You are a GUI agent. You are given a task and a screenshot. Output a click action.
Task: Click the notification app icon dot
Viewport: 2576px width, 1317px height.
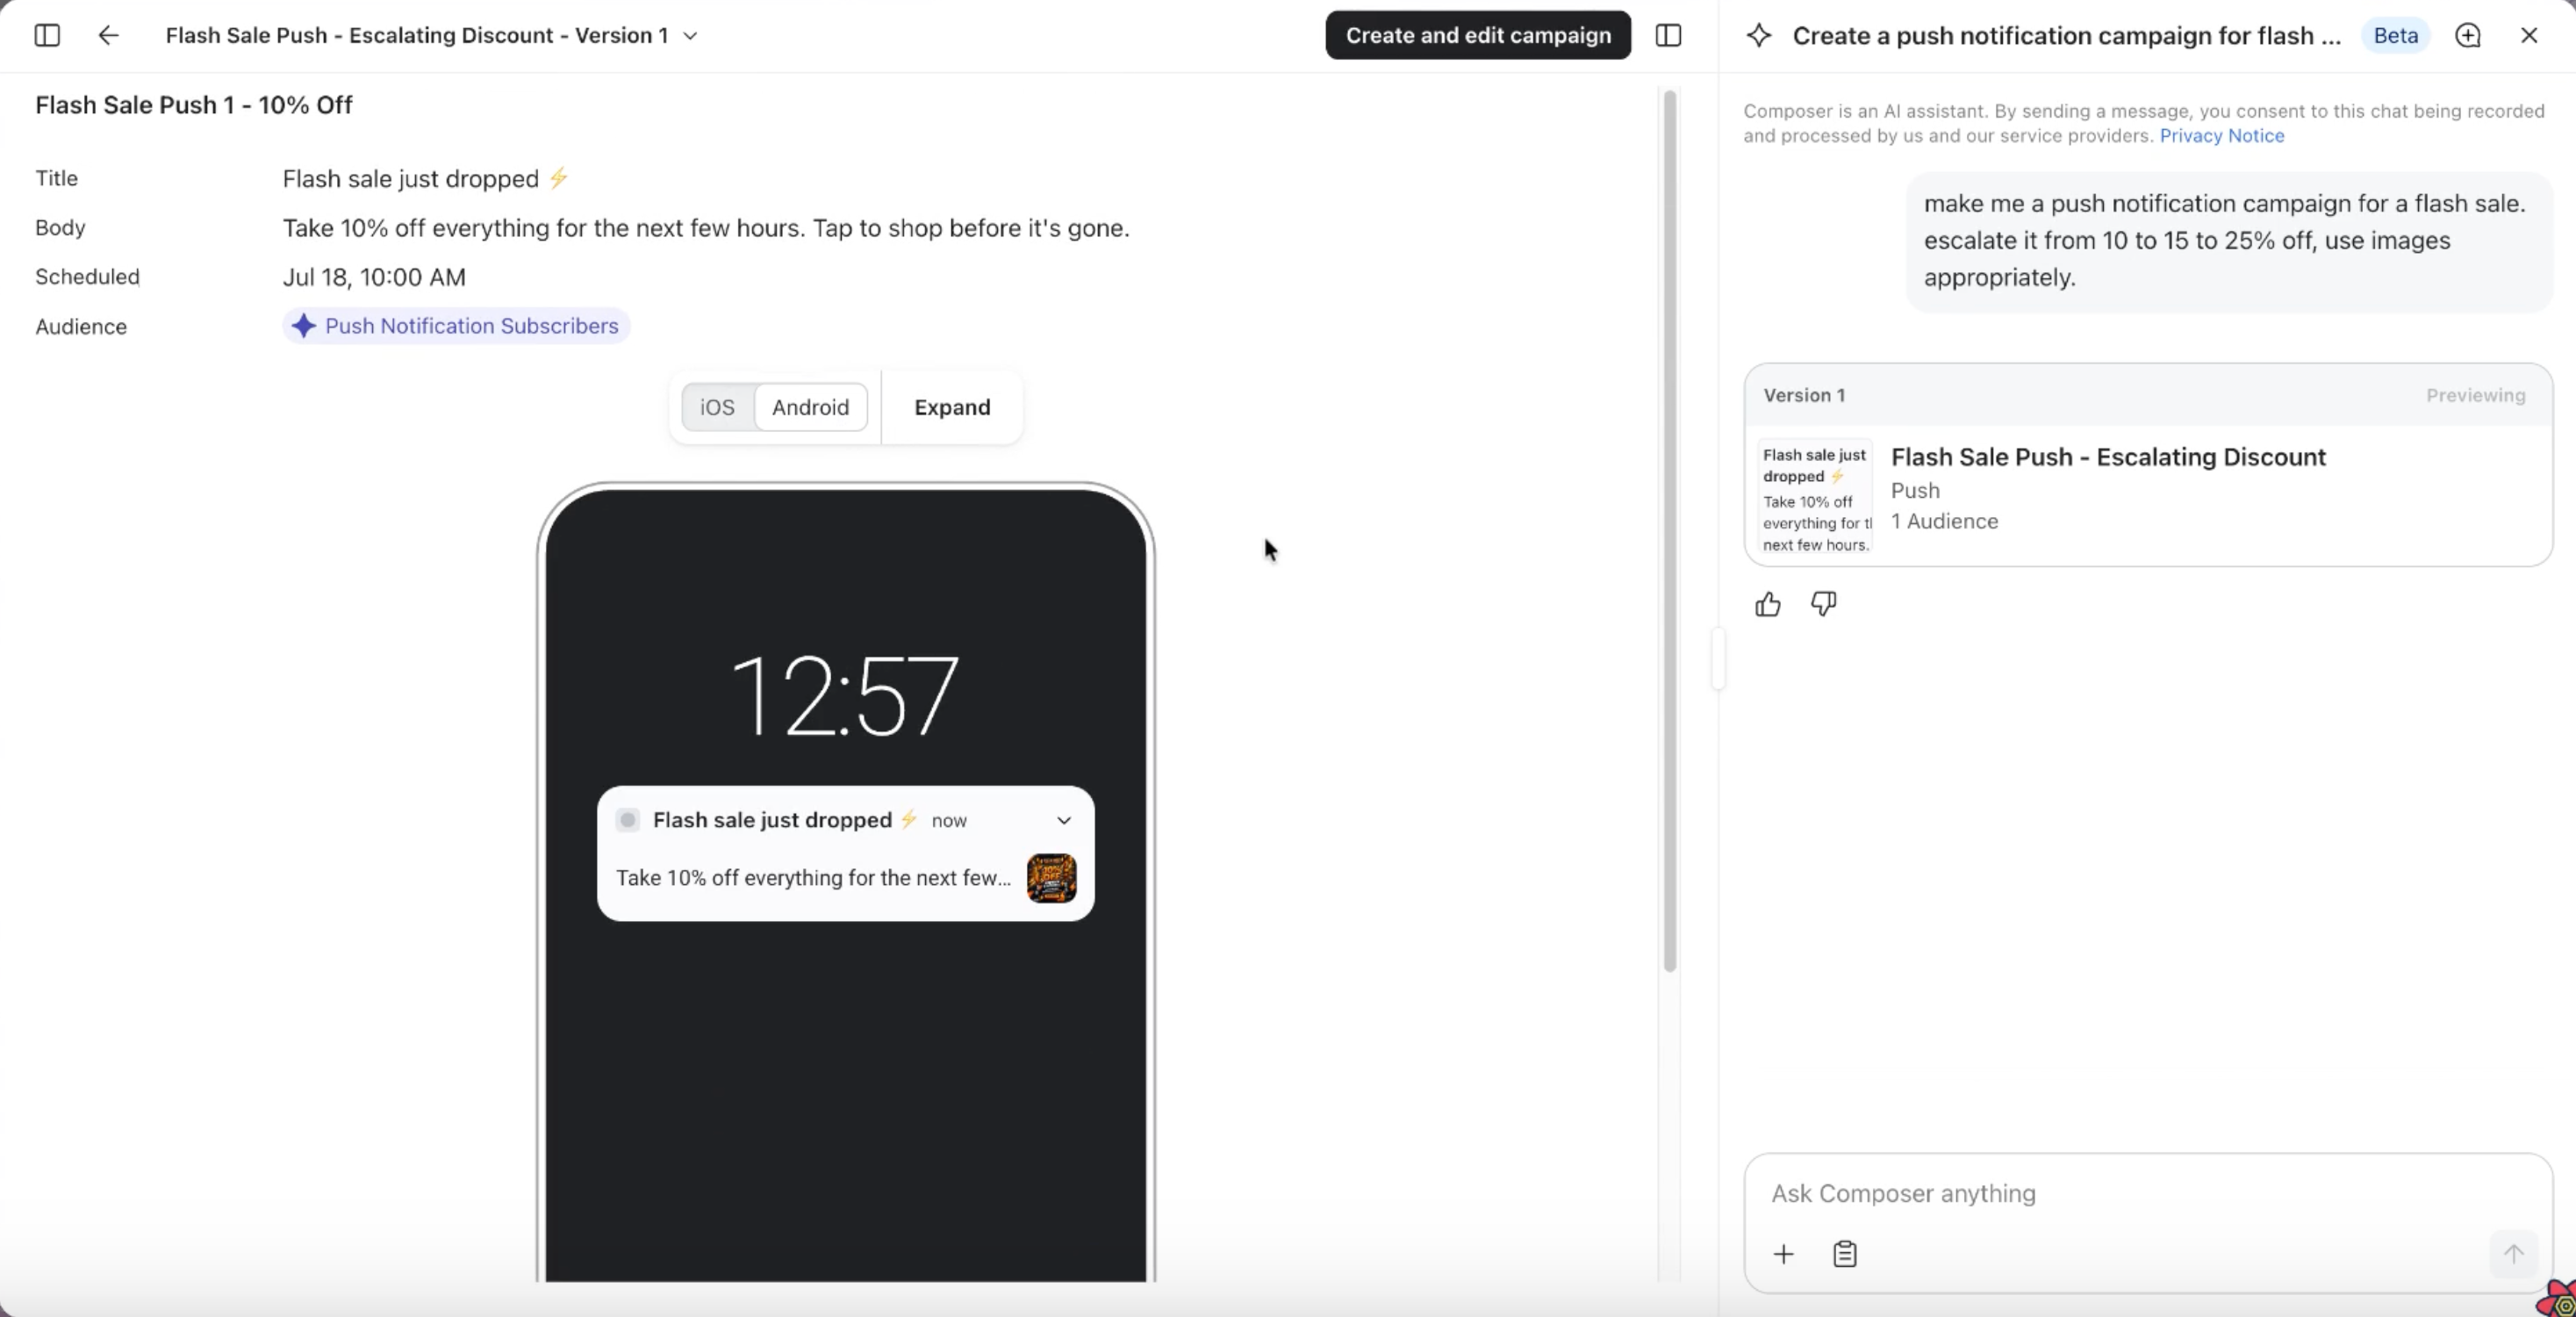point(628,820)
